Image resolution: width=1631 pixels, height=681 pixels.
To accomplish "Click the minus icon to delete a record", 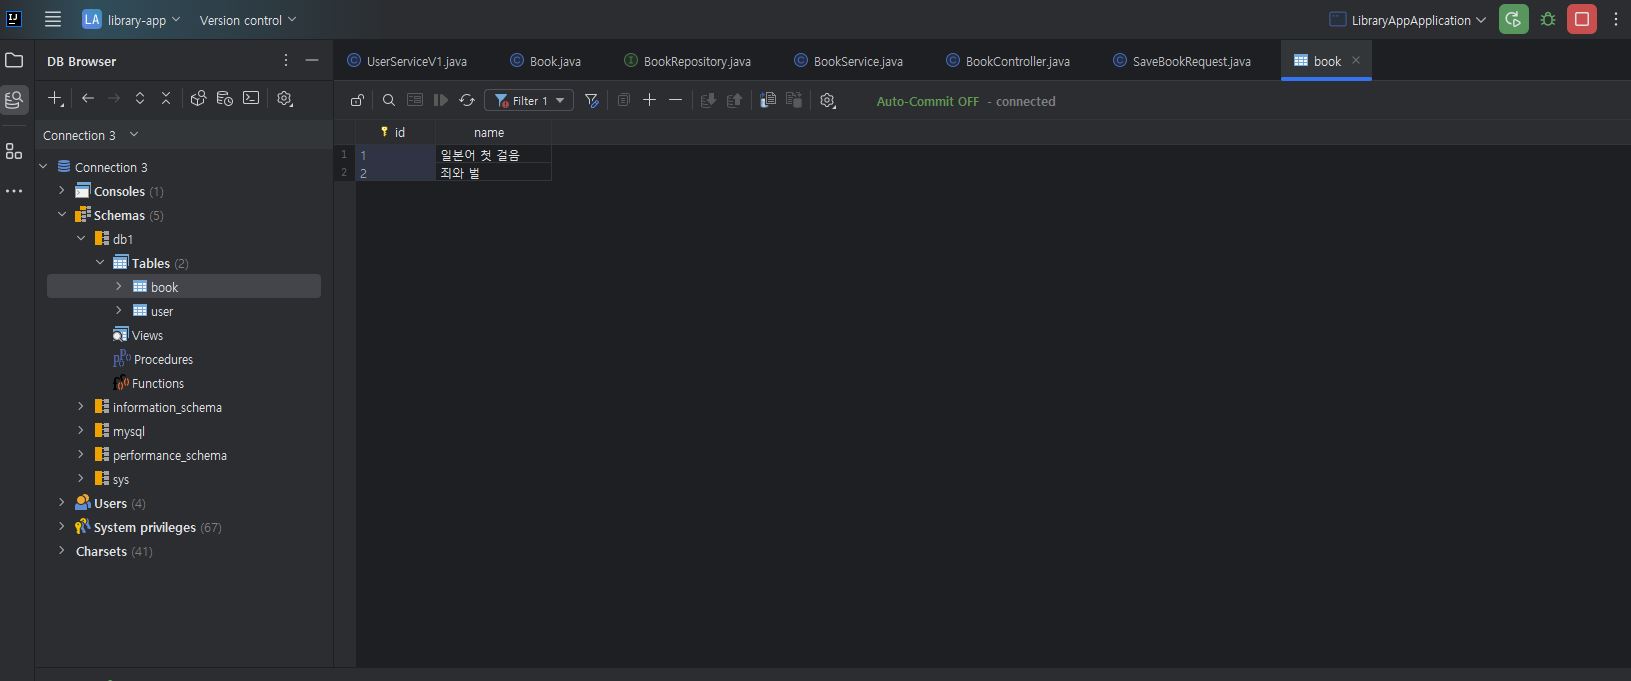I will [675, 100].
